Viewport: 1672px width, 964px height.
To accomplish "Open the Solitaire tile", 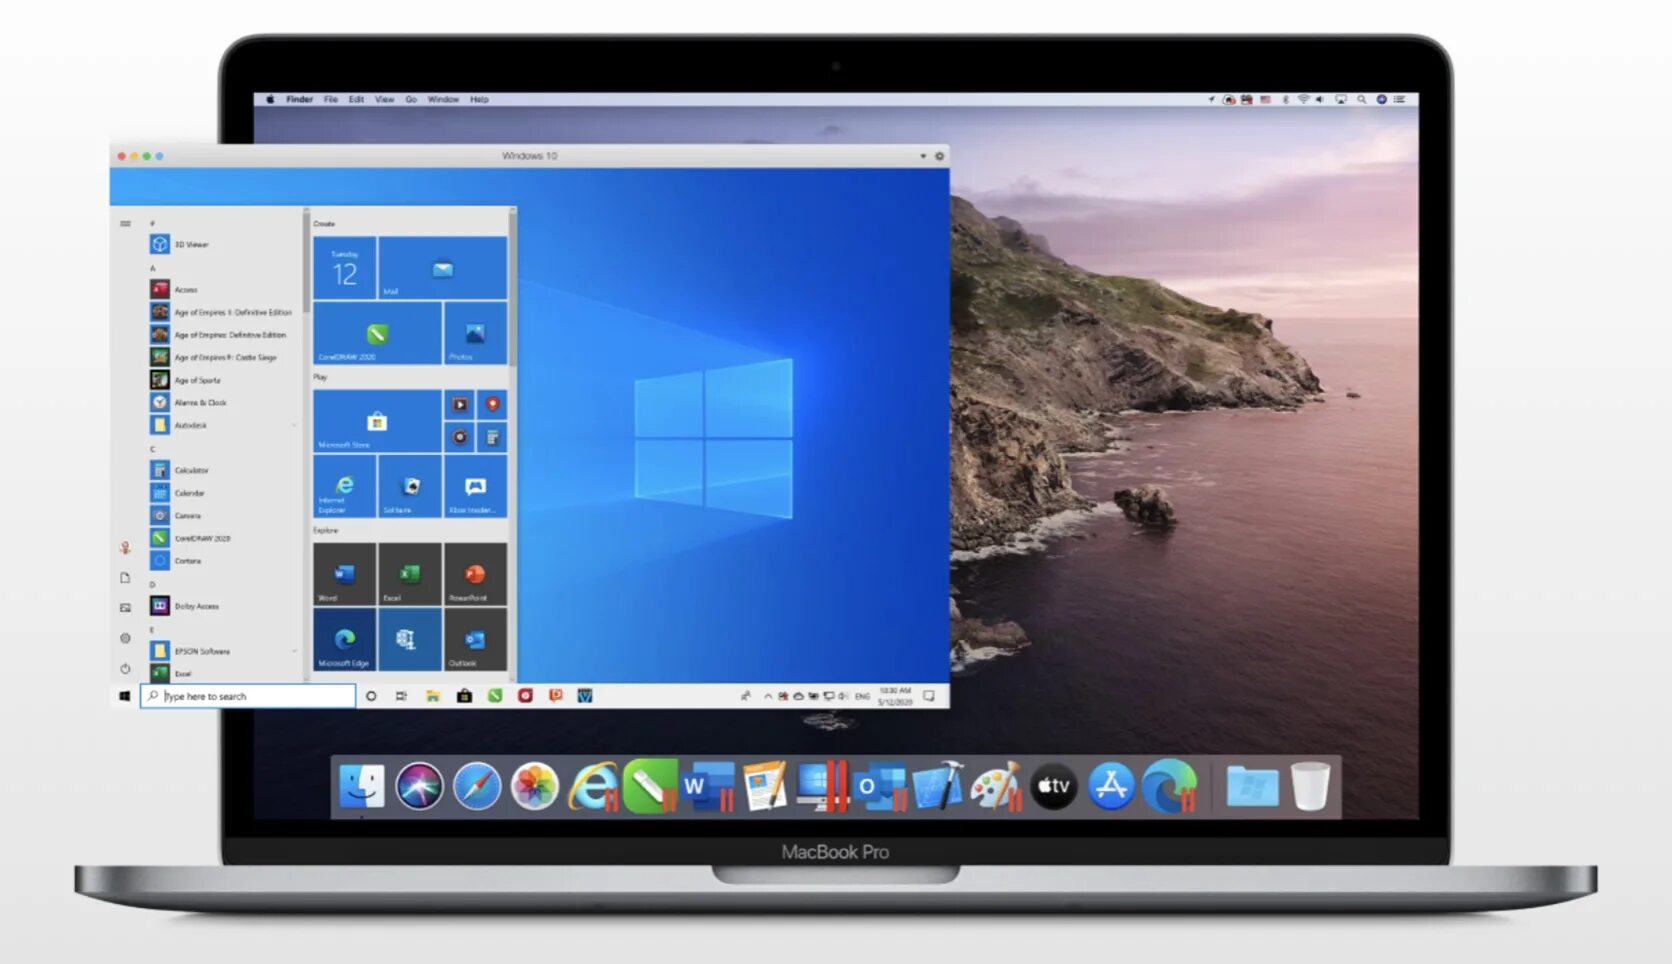I will pyautogui.click(x=410, y=486).
